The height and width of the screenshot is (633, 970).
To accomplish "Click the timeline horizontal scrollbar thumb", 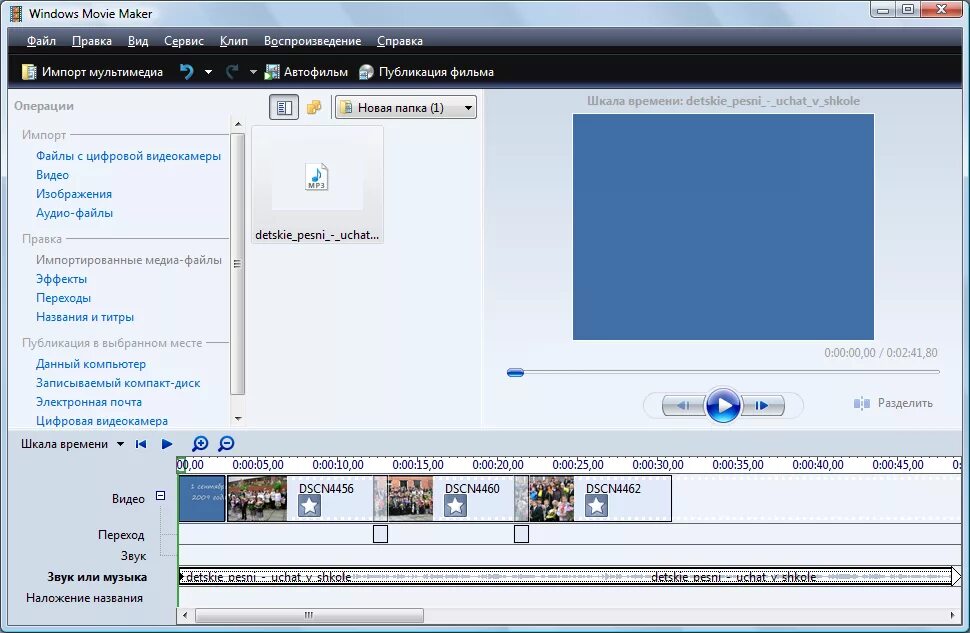I will [x=309, y=616].
